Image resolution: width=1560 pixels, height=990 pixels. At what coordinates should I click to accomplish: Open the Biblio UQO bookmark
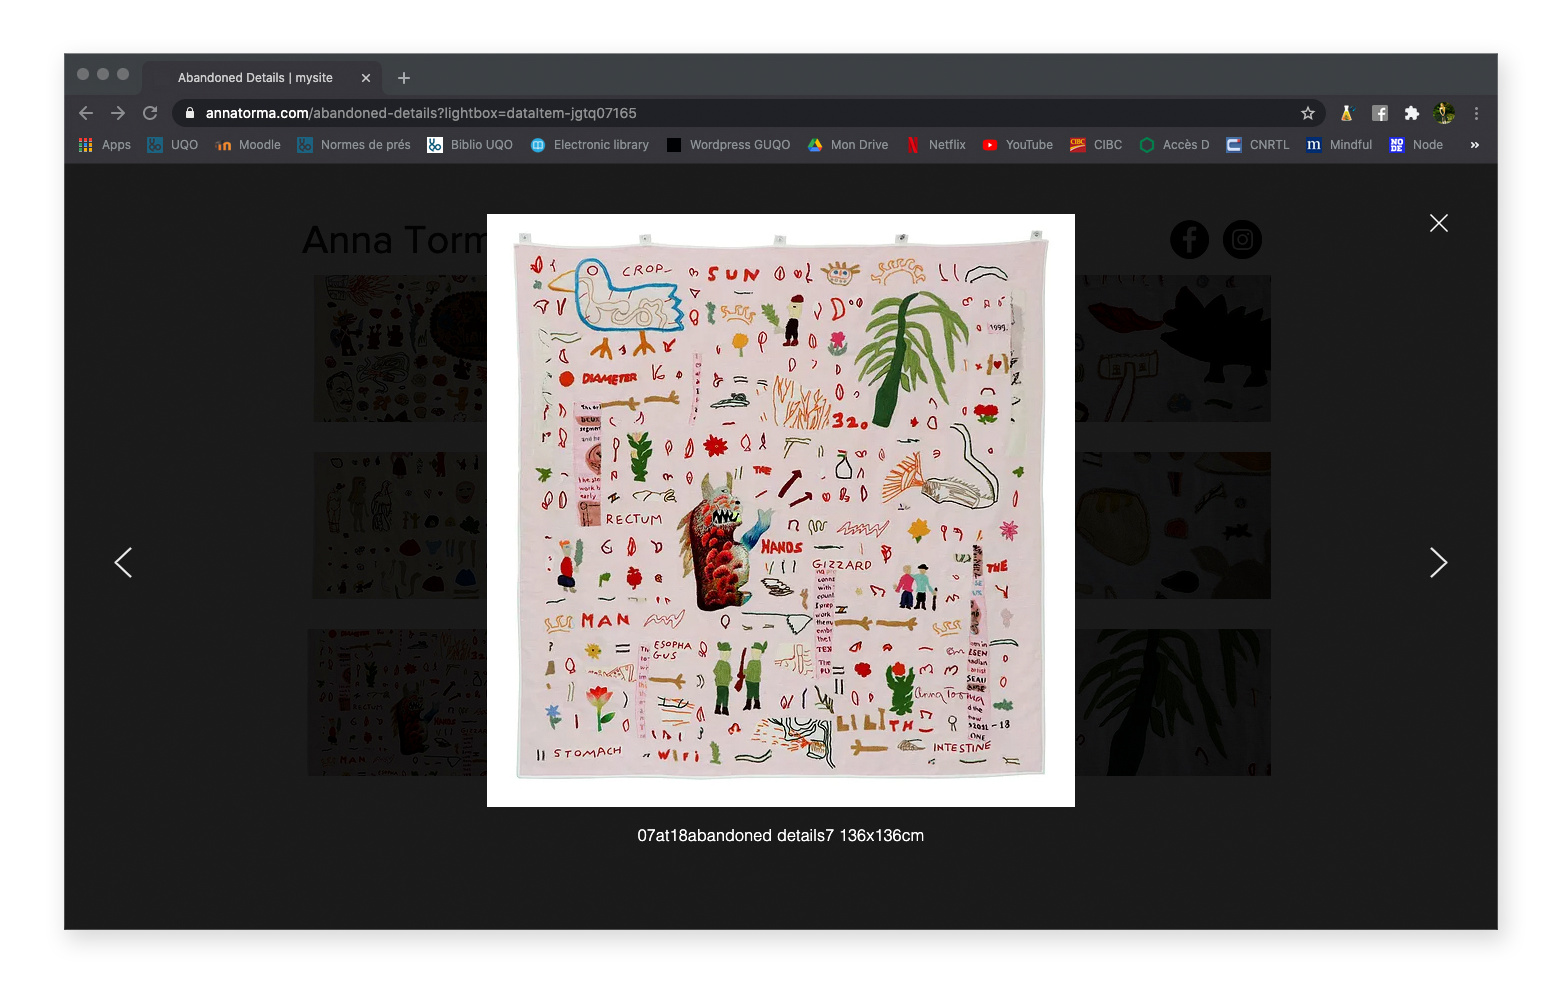[470, 145]
